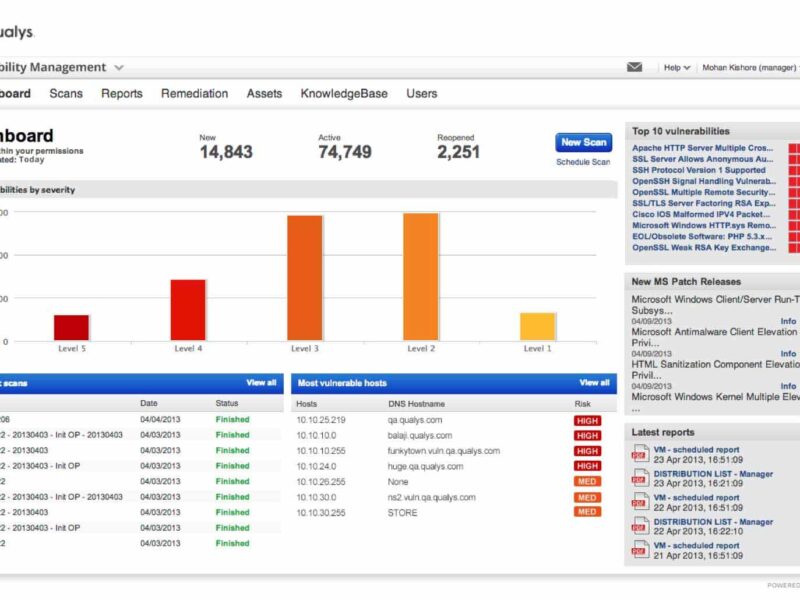This screenshot has height=600, width=800.
Task: Click the HIGH risk badge for qa.qualys.com
Action: [587, 421]
